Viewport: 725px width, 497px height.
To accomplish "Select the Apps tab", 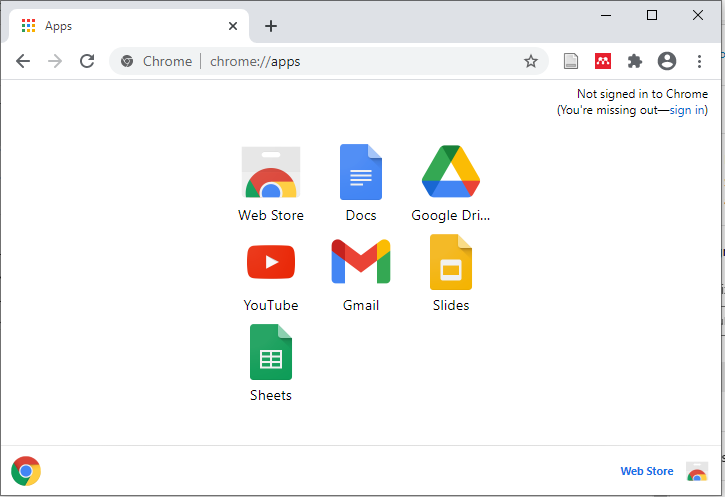I will click(125, 26).
